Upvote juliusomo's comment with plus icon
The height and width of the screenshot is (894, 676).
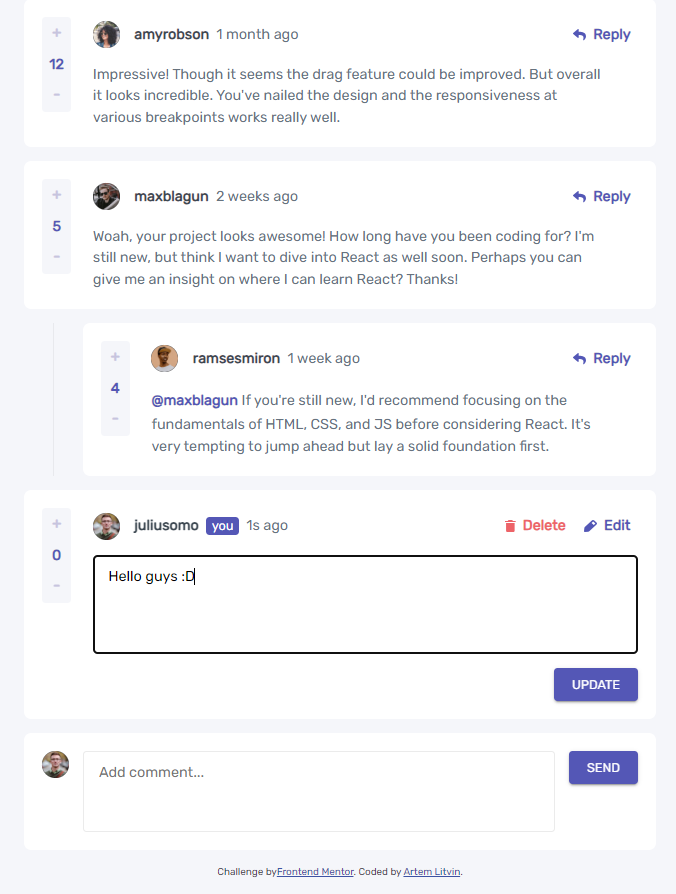[56, 524]
